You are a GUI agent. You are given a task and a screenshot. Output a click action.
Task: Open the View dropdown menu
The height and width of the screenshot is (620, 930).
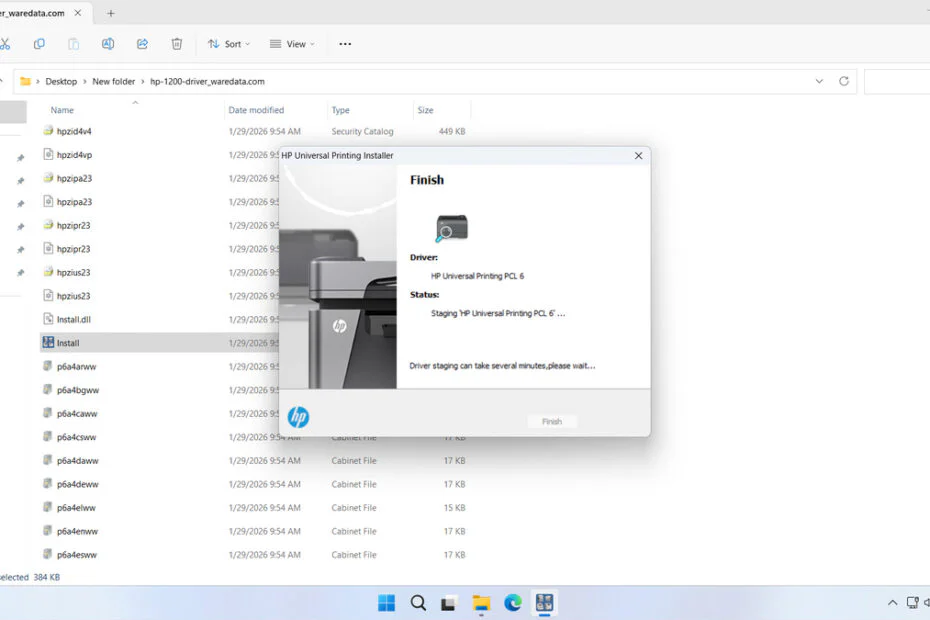tap(293, 44)
